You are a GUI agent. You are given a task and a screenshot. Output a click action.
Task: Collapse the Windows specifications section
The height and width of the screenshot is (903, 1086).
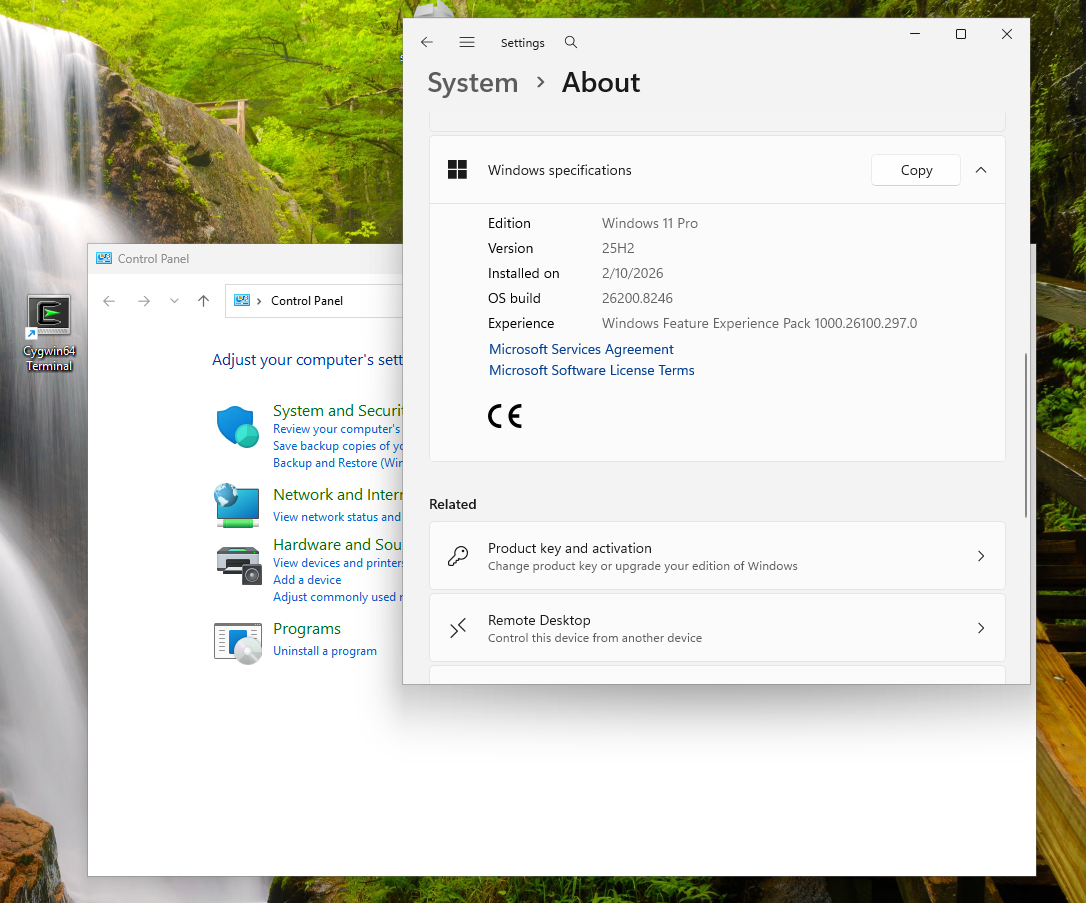tap(981, 170)
